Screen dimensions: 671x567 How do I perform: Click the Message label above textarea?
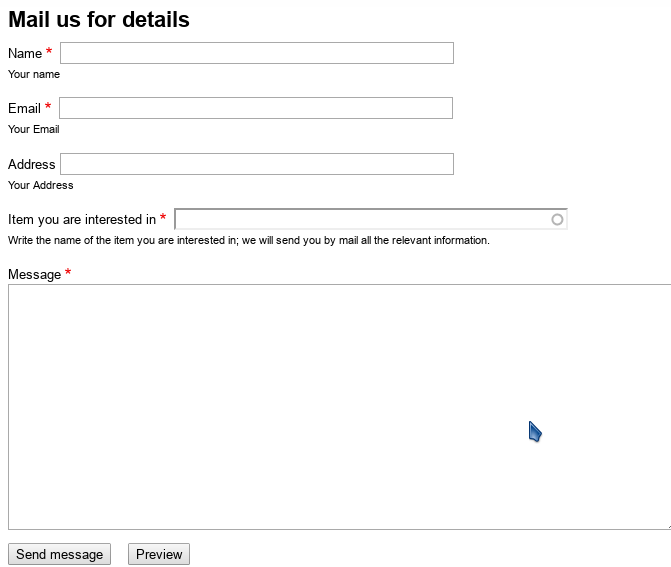click(34, 274)
